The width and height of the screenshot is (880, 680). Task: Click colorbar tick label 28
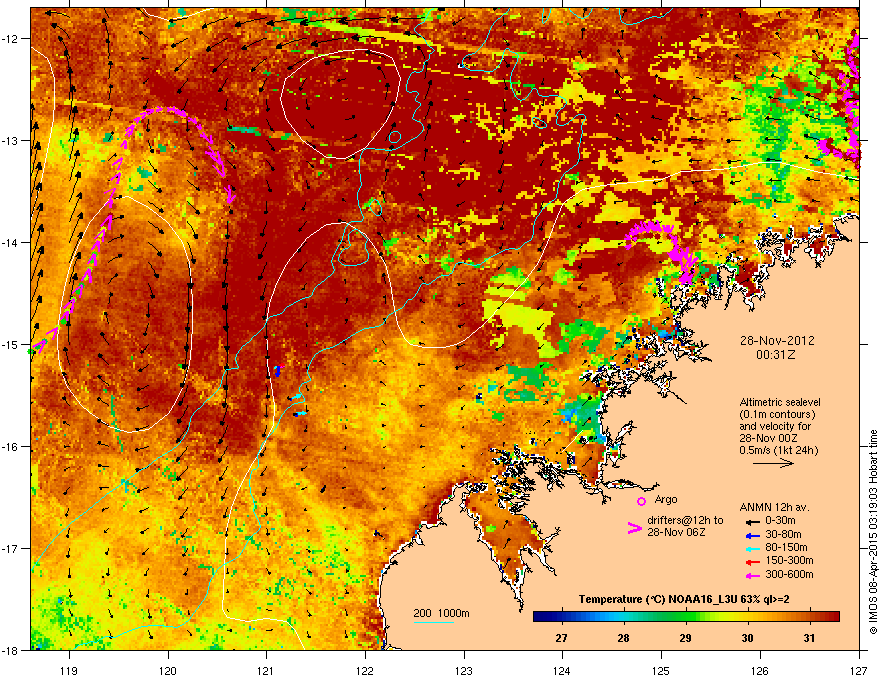623,638
